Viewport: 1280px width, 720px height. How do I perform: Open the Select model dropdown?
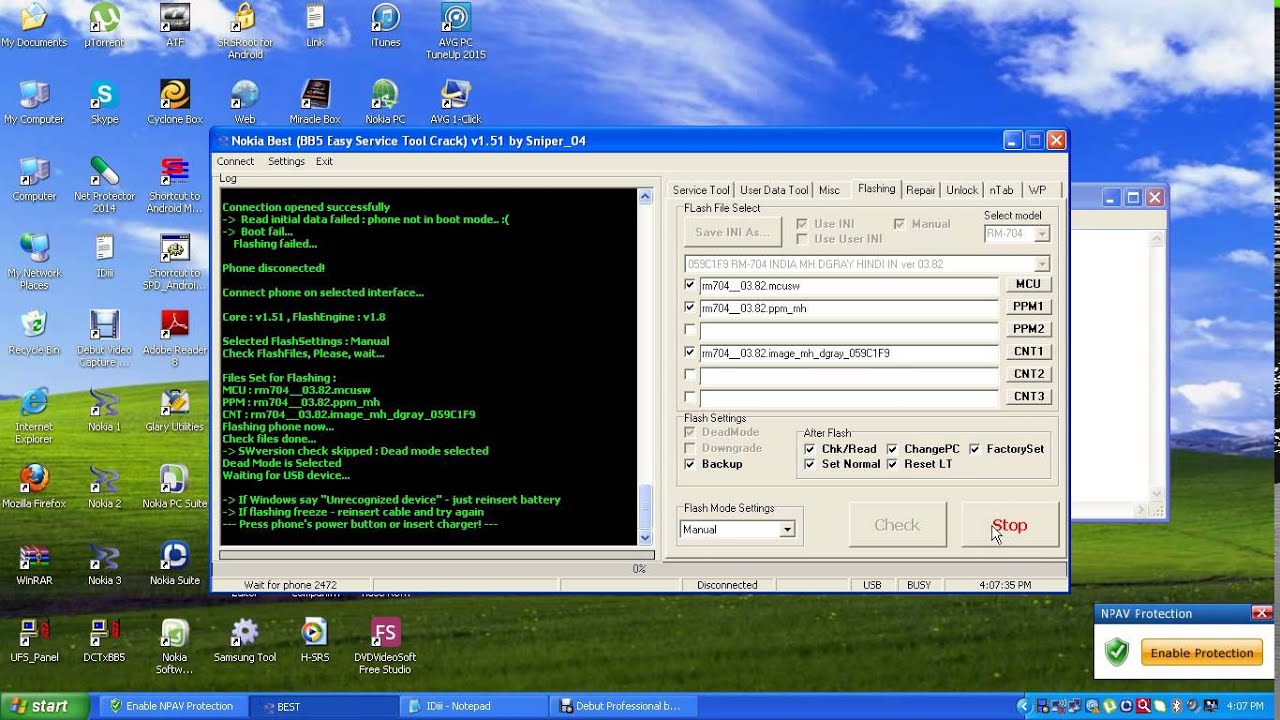[1042, 233]
